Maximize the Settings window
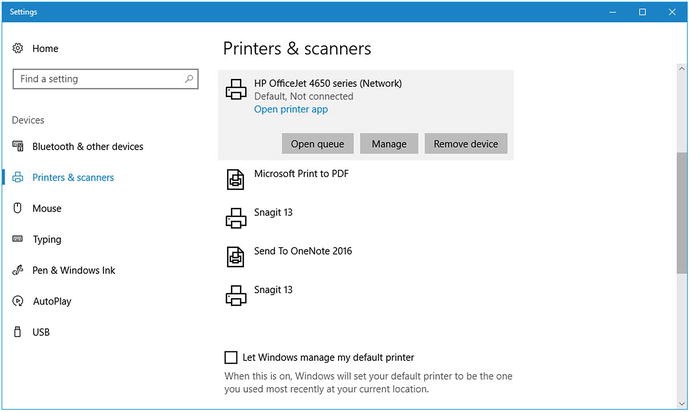Screen dimensions: 690x412 click(x=642, y=12)
